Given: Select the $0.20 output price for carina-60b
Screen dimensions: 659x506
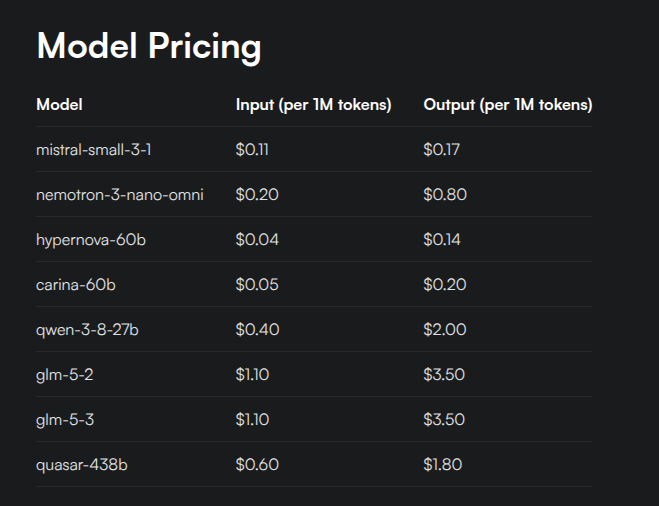Looking at the screenshot, I should pyautogui.click(x=445, y=285).
